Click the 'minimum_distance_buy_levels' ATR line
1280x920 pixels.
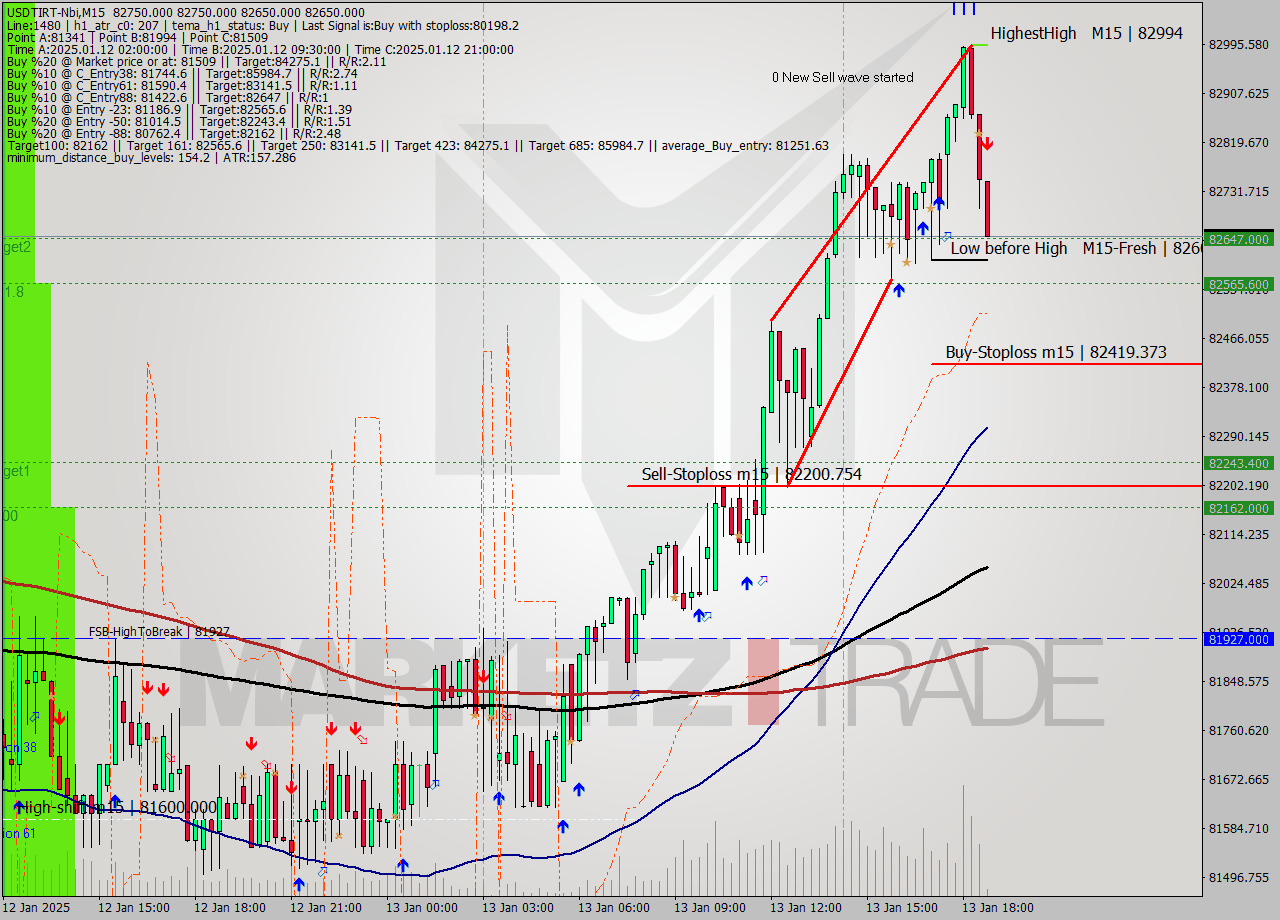[x=150, y=157]
